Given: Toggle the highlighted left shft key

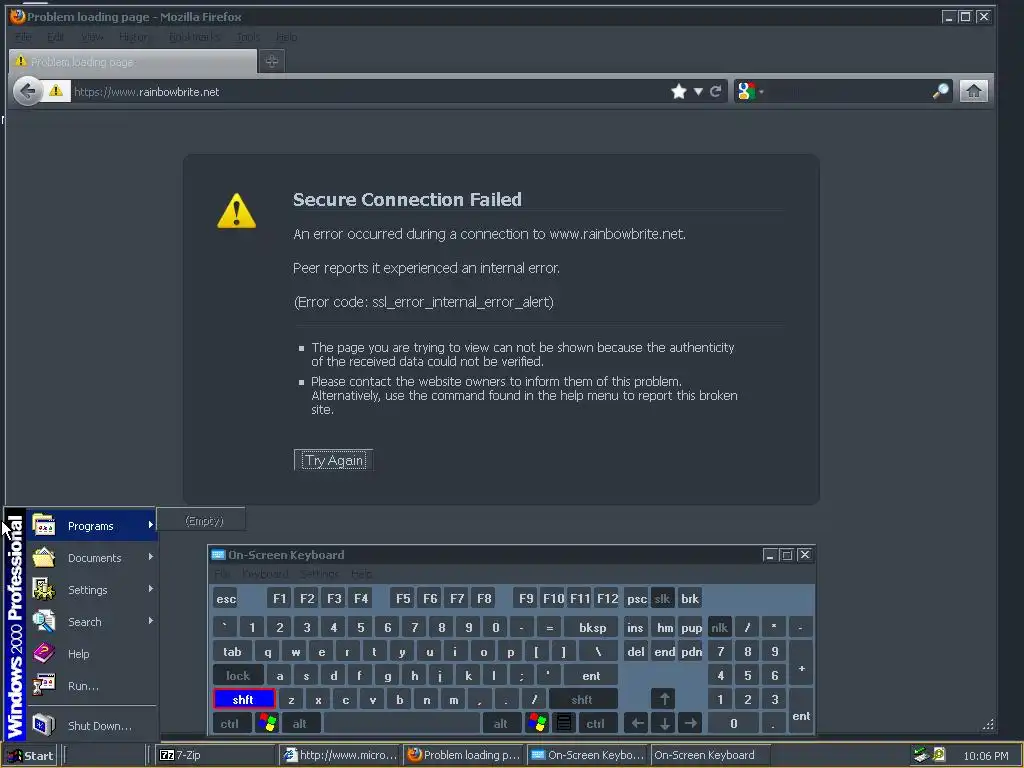Looking at the screenshot, I should point(244,699).
